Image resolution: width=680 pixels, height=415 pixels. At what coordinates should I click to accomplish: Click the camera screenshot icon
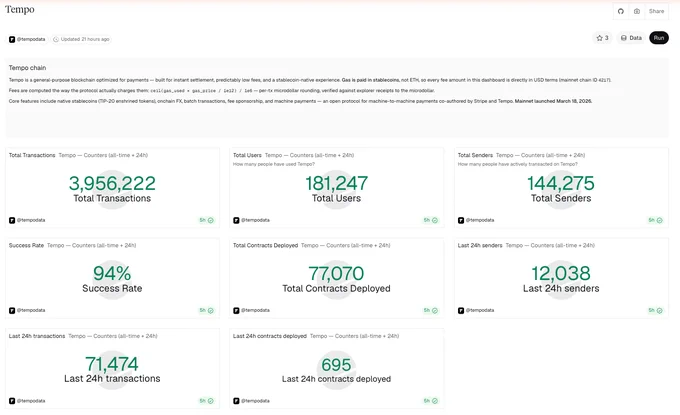tap(637, 11)
